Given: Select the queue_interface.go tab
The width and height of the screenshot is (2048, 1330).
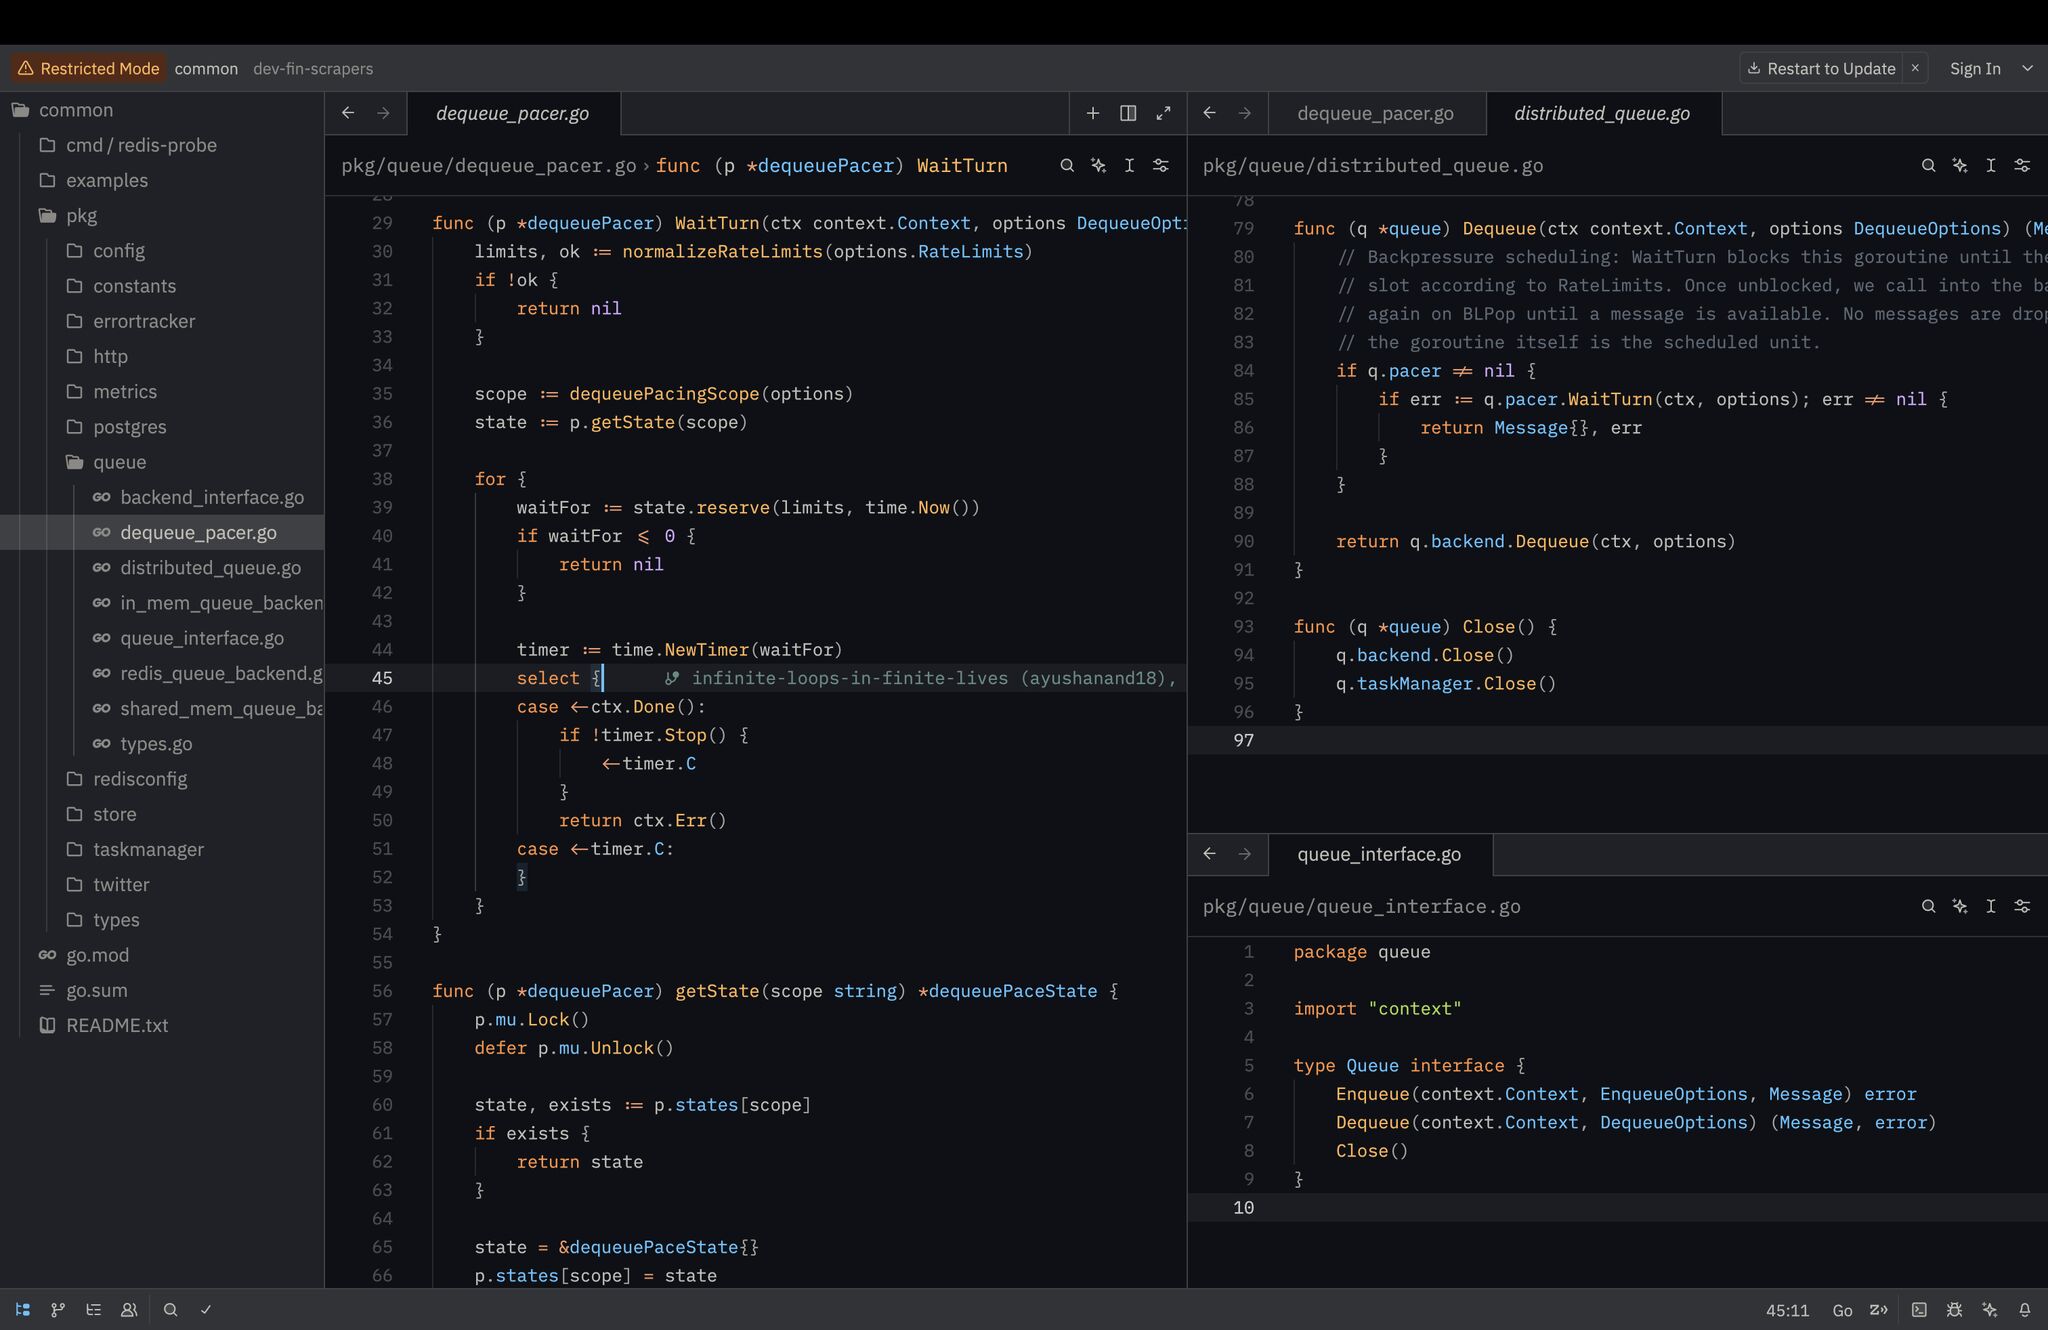Looking at the screenshot, I should (x=1379, y=855).
